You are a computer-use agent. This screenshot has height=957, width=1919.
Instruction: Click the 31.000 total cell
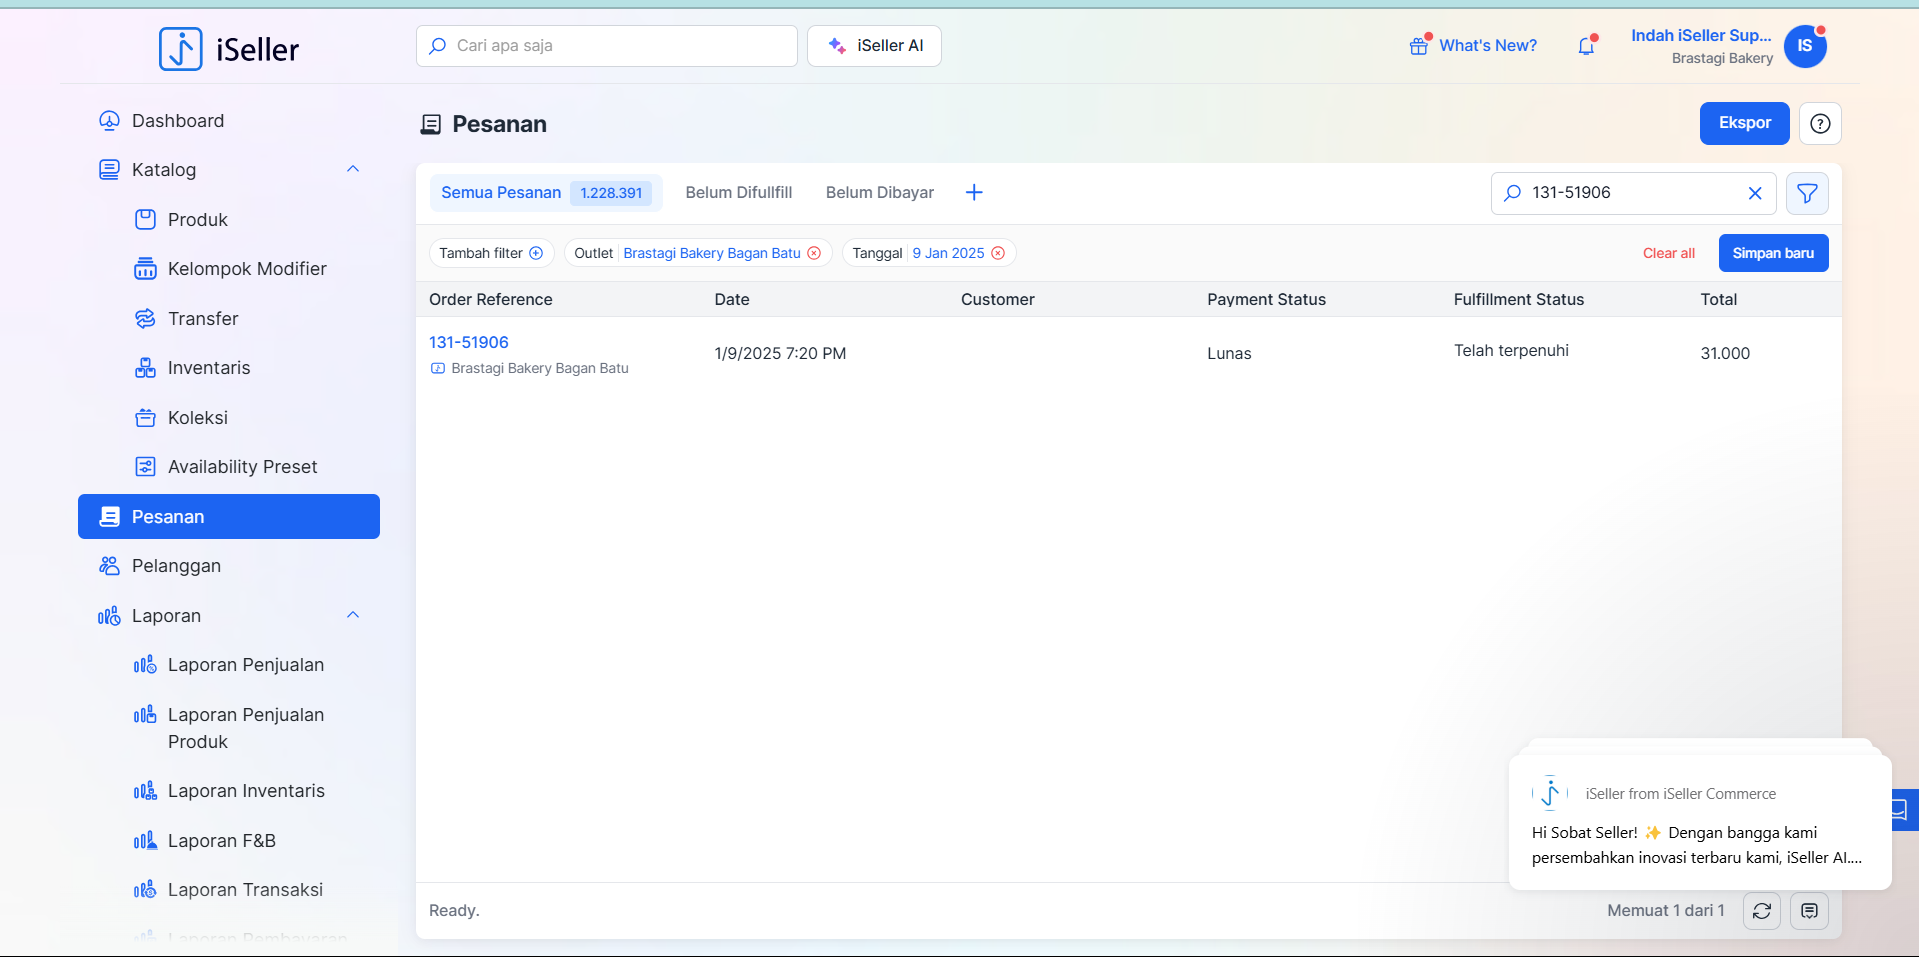tap(1725, 353)
